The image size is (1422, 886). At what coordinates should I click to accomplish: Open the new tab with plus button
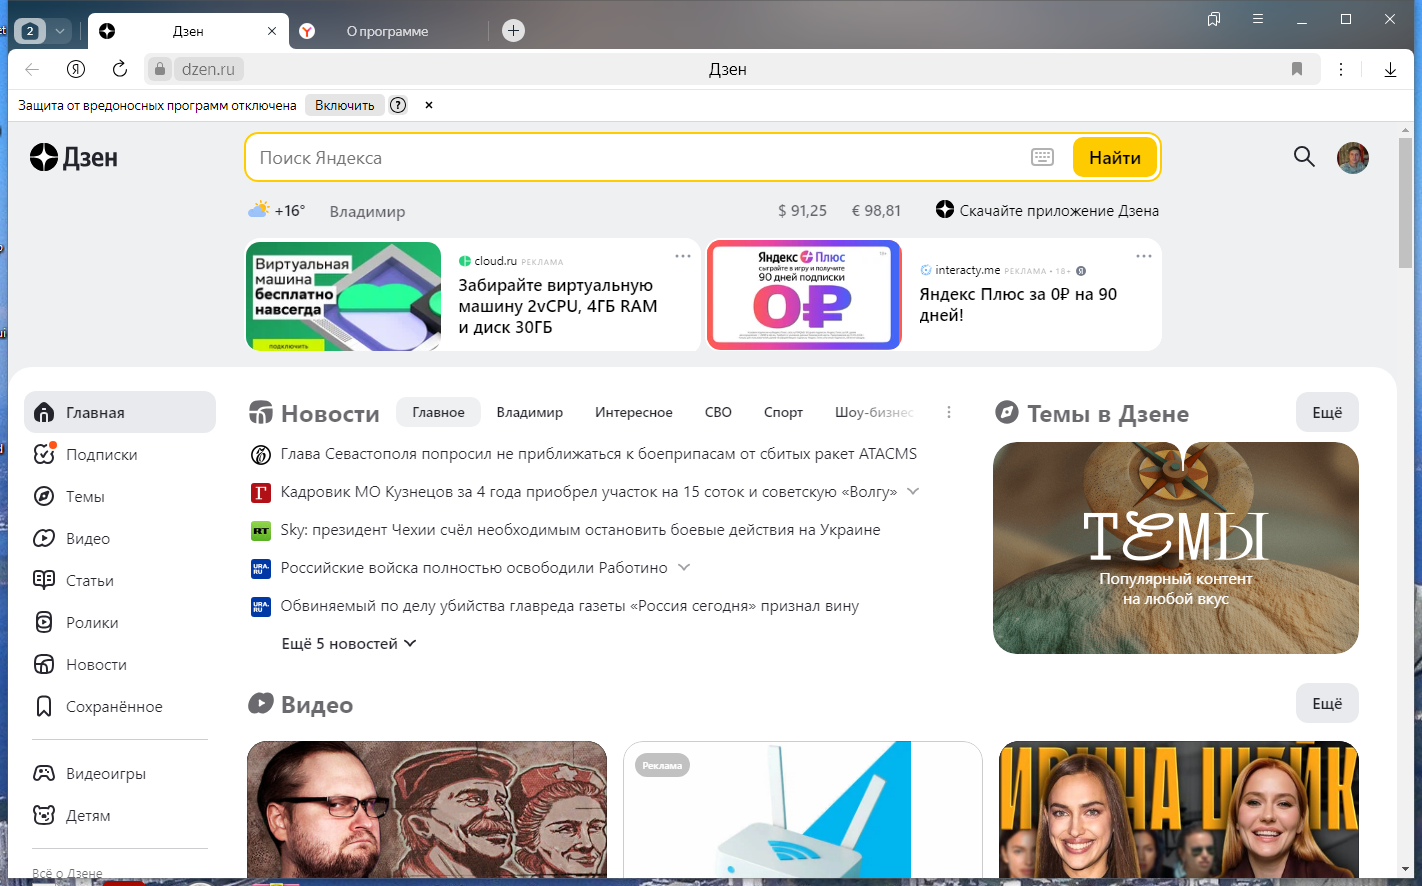coord(513,31)
